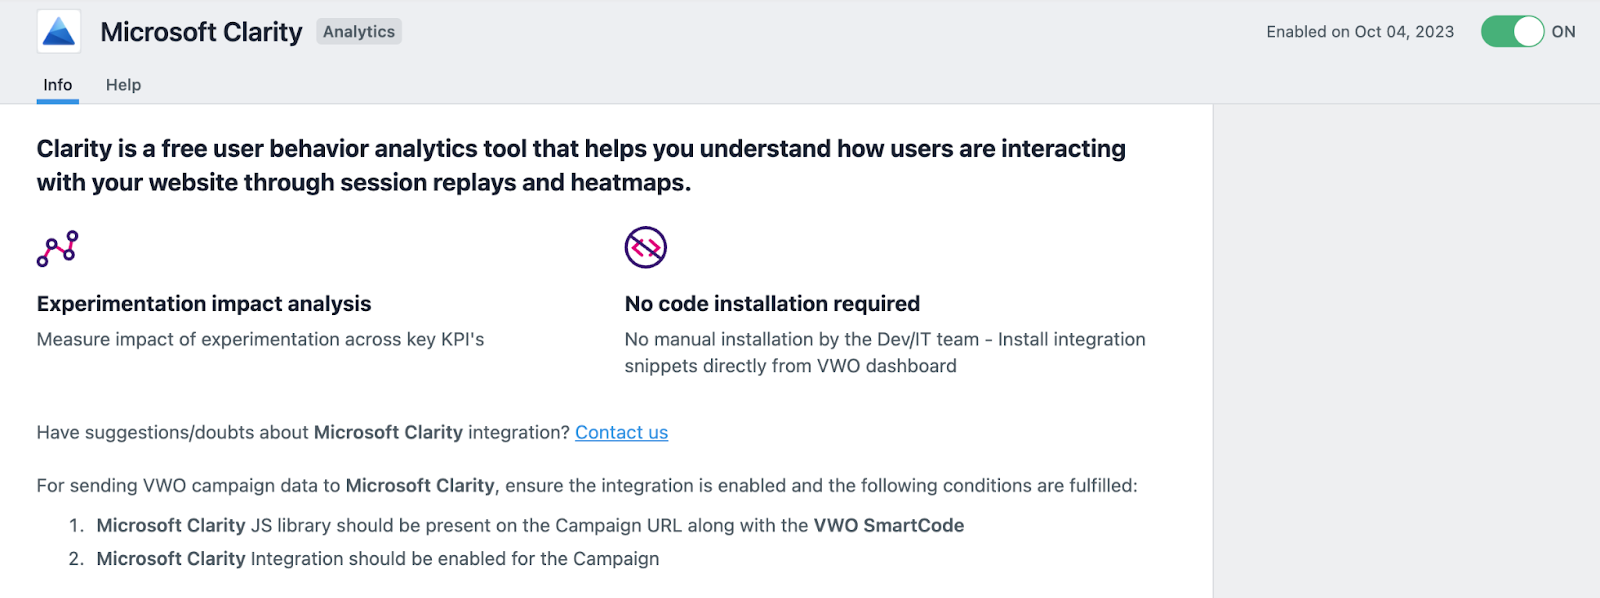This screenshot has width=1600, height=598.
Task: Click the Microsoft Clarity page title
Action: point(201,32)
